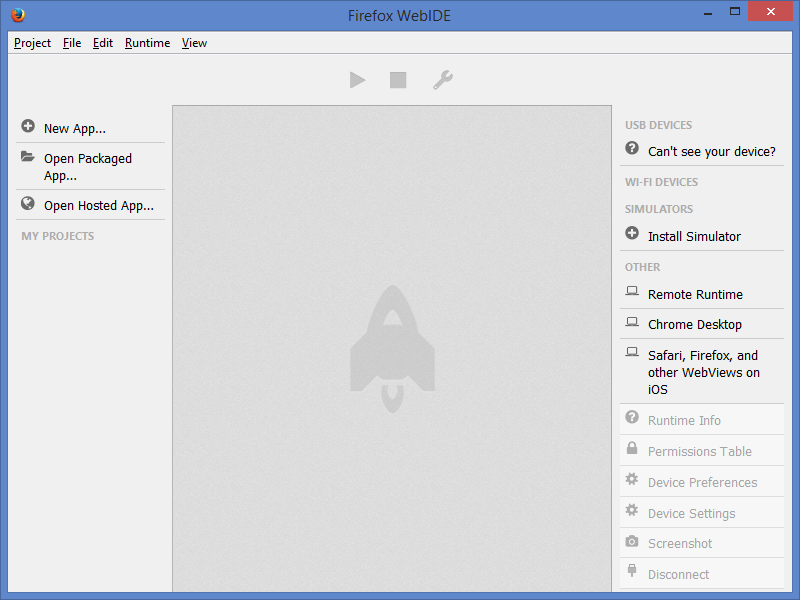Click the Disconnect entry
800x600 pixels.
[x=702, y=574]
